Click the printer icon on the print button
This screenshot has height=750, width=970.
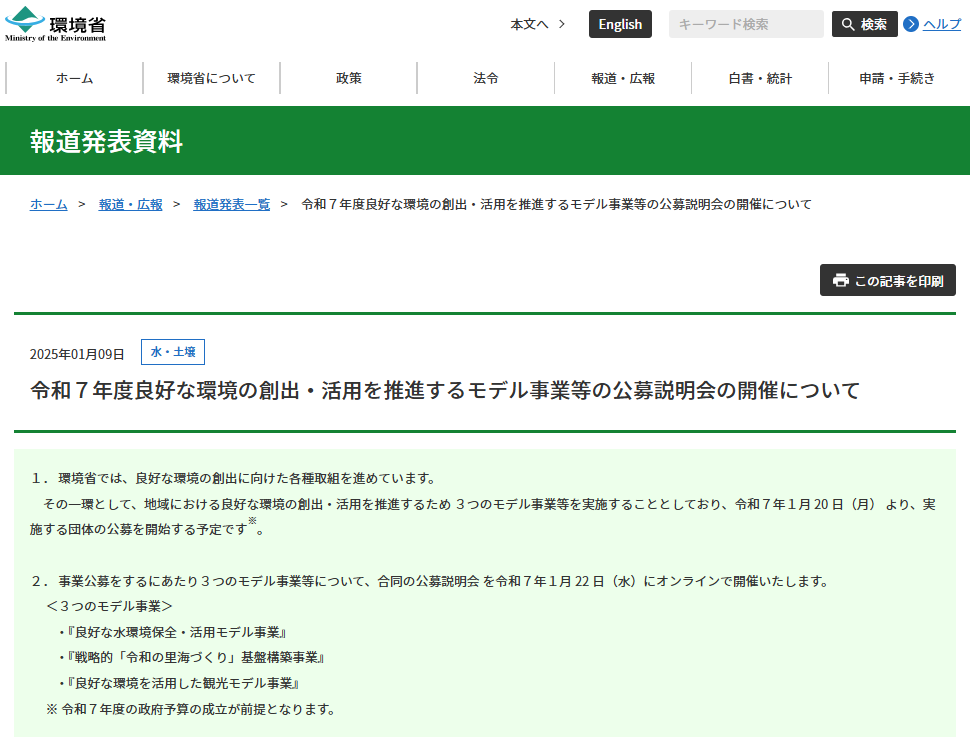841,281
